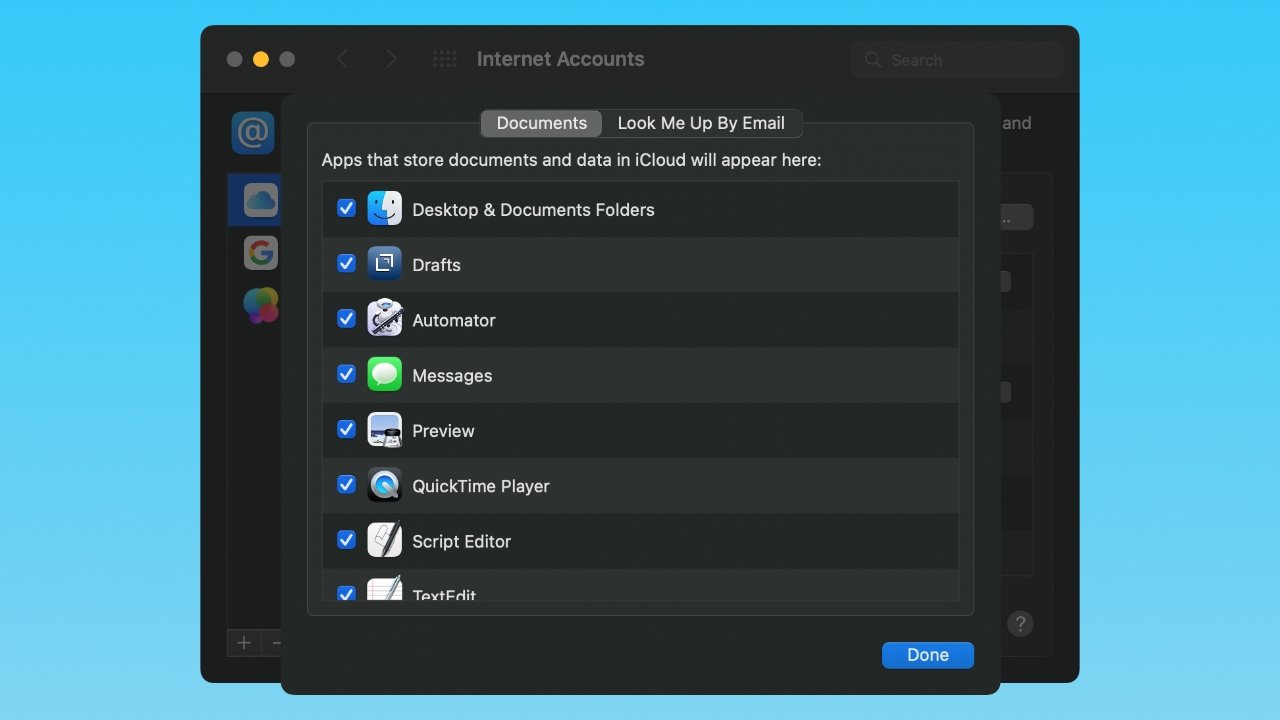The height and width of the screenshot is (720, 1280).
Task: Select the Google account in sidebar
Action: pyautogui.click(x=260, y=252)
